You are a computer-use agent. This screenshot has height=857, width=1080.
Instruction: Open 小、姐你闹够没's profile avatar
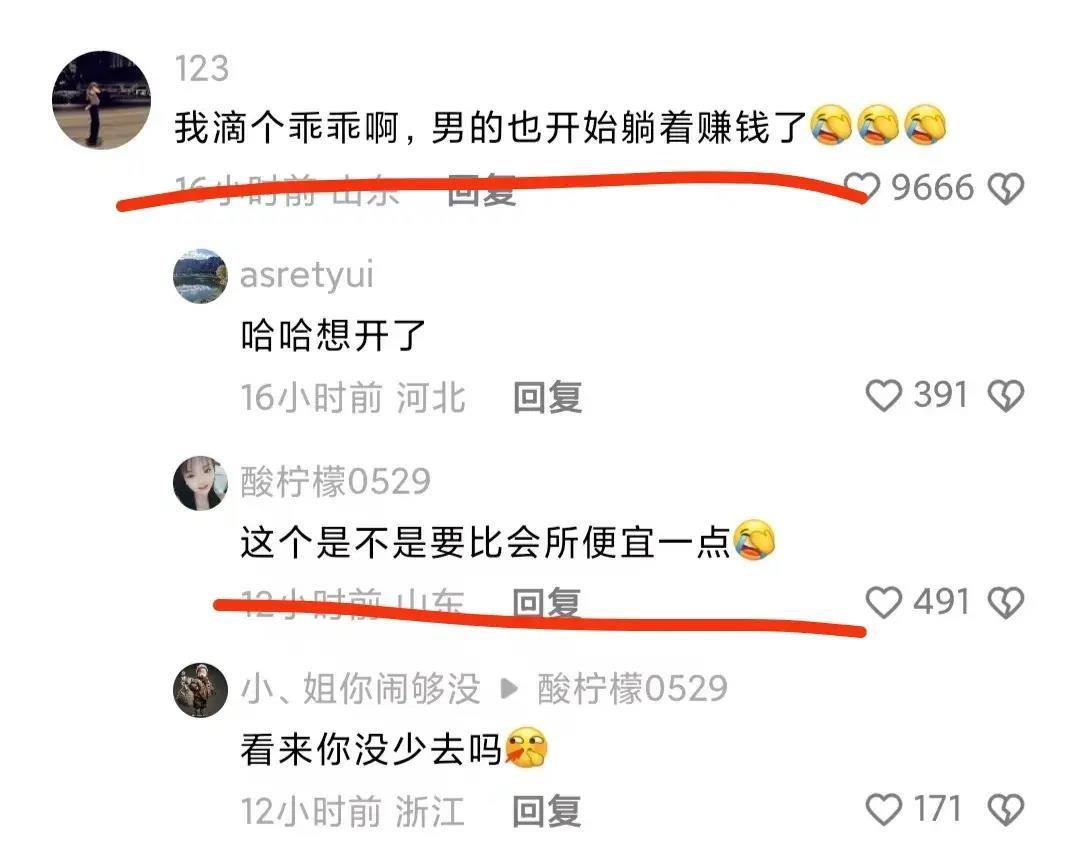[x=200, y=690]
